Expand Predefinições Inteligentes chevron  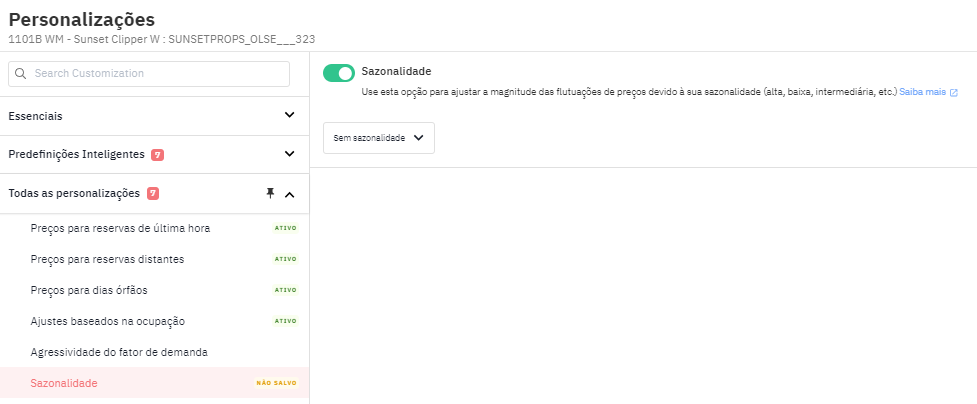click(289, 154)
